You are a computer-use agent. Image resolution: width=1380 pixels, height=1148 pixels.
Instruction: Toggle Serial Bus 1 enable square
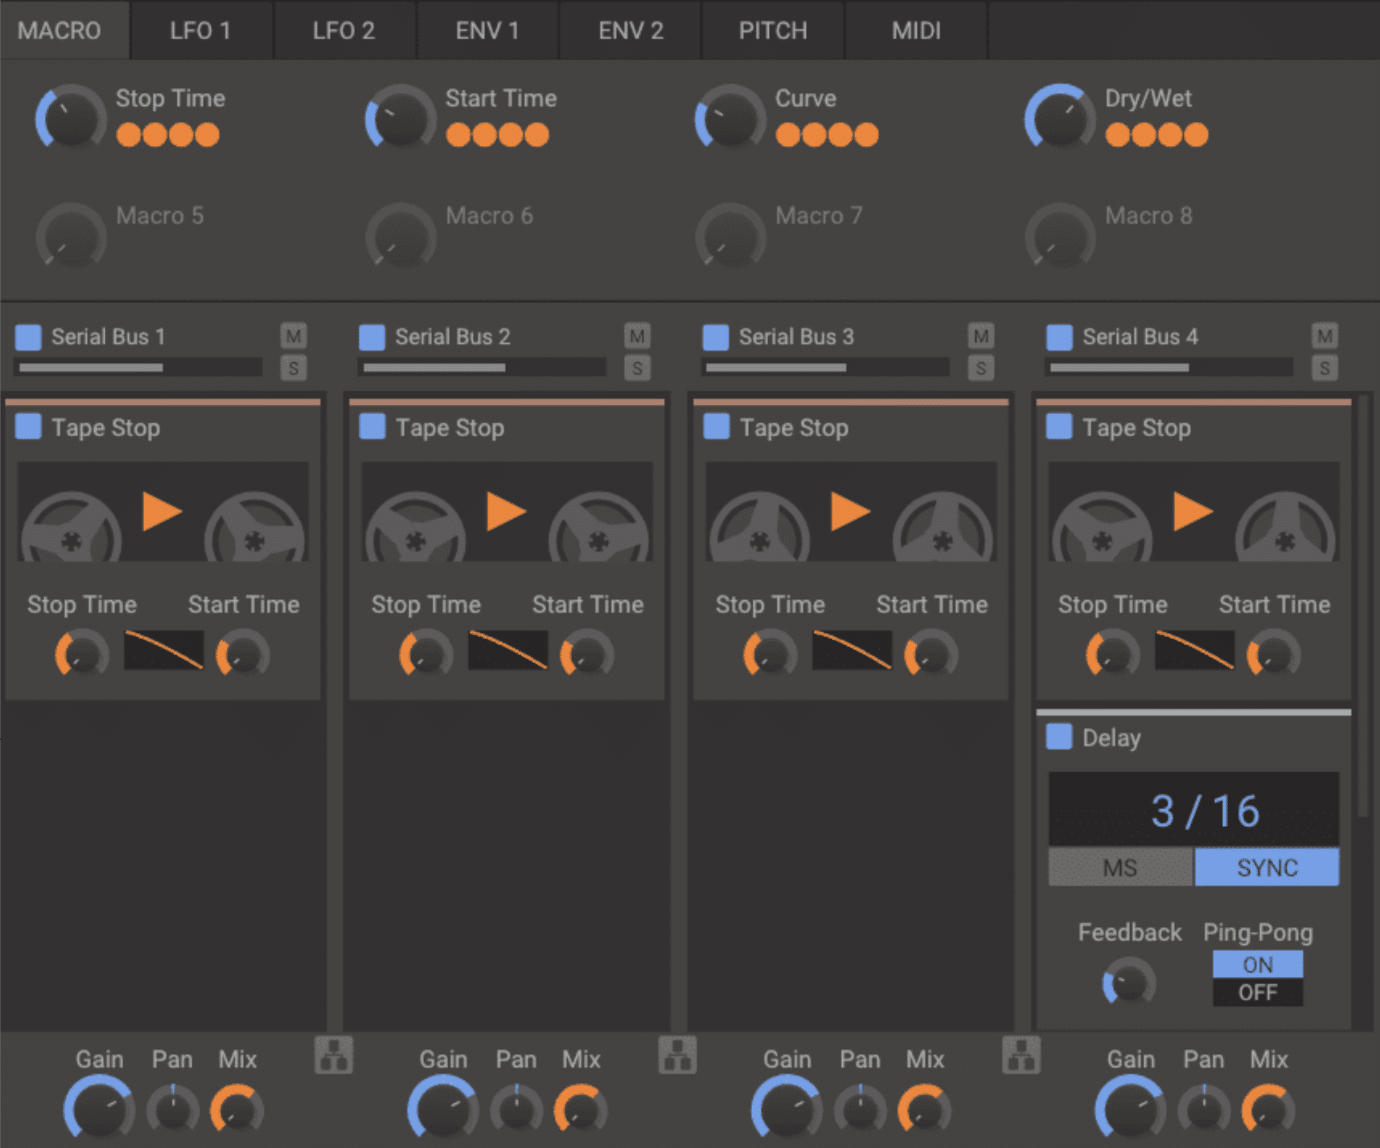click(28, 337)
